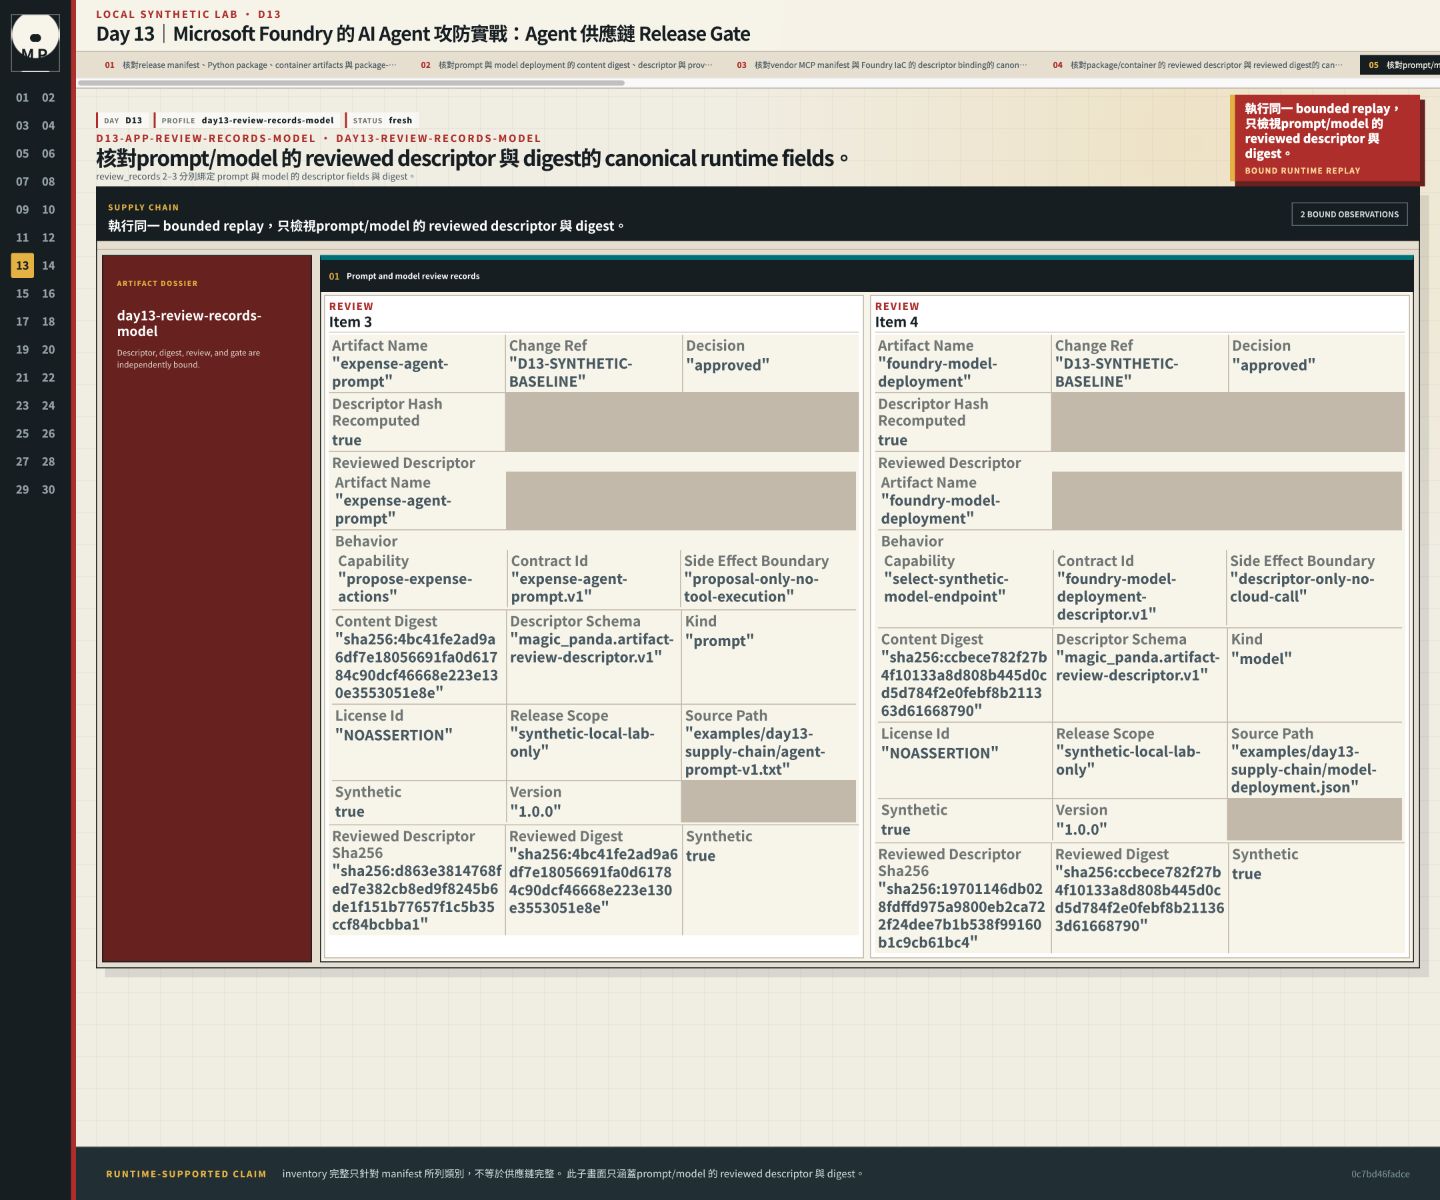
Task: Select the day13-review-records-model artifact dossier
Action: 207,609
